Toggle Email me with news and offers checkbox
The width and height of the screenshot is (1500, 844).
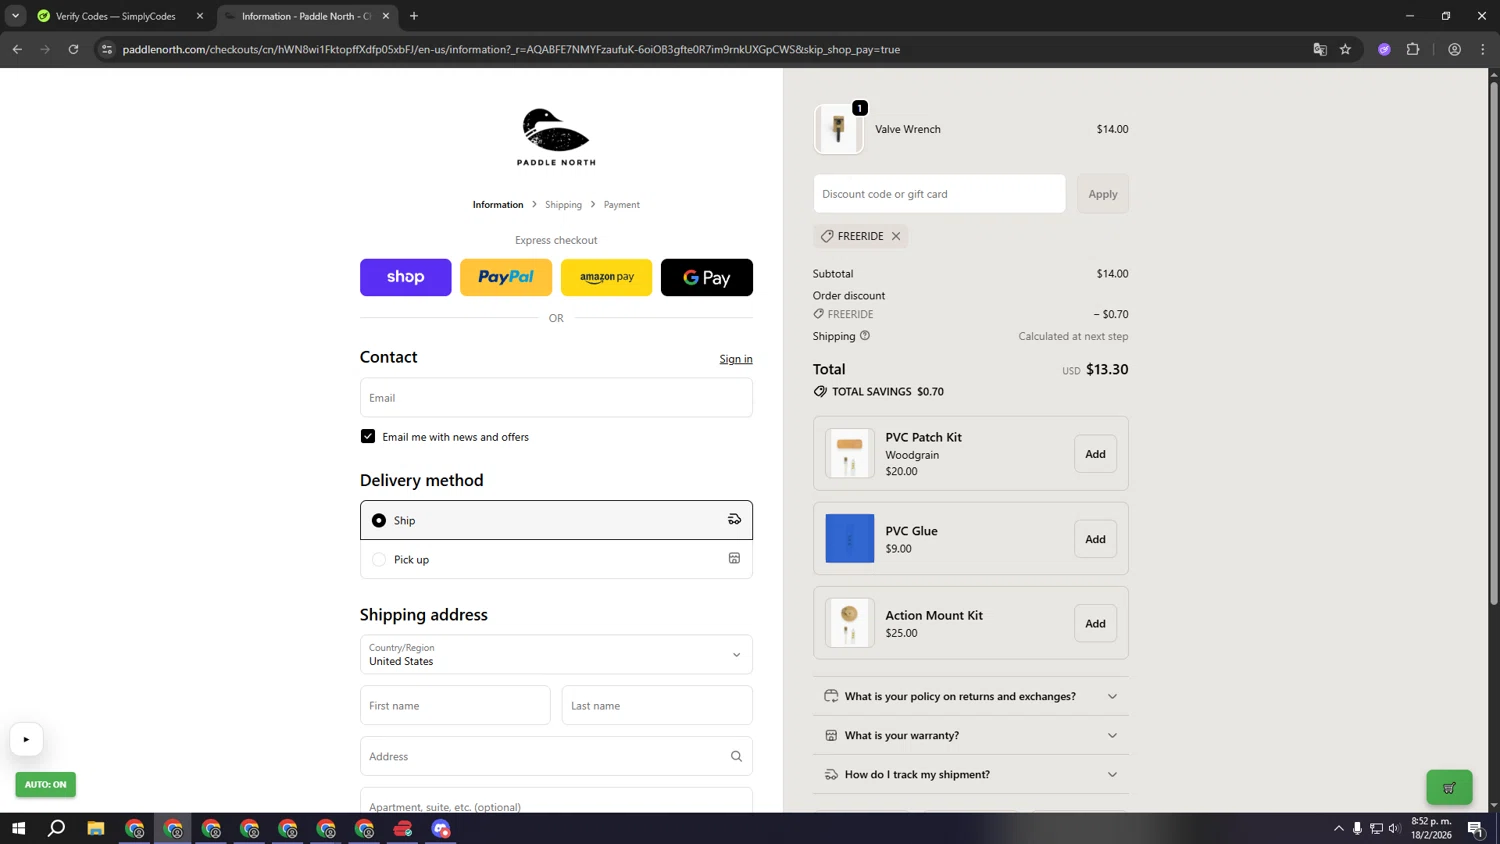click(368, 437)
